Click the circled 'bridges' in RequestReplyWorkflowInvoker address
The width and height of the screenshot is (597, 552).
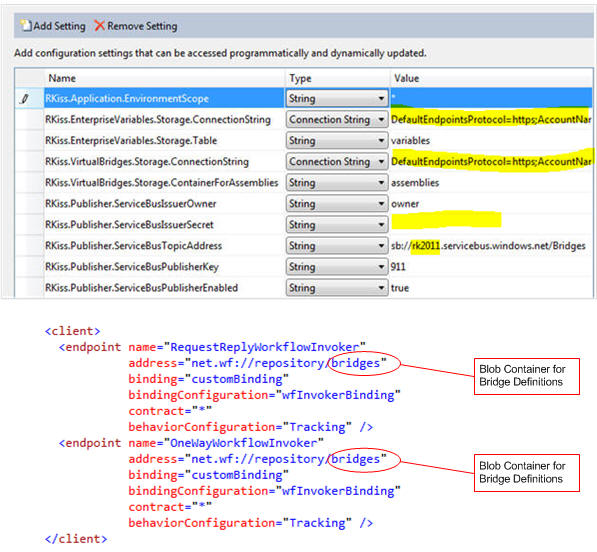(x=356, y=363)
